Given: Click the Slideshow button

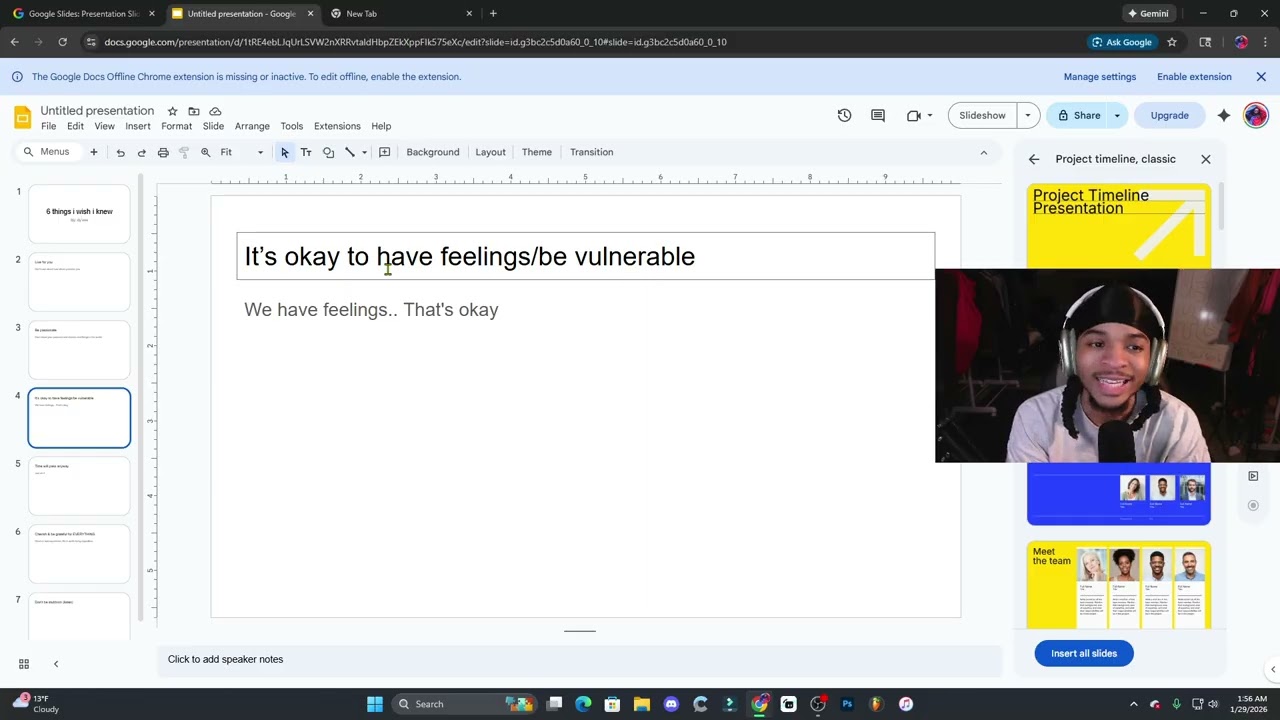Looking at the screenshot, I should (x=982, y=115).
